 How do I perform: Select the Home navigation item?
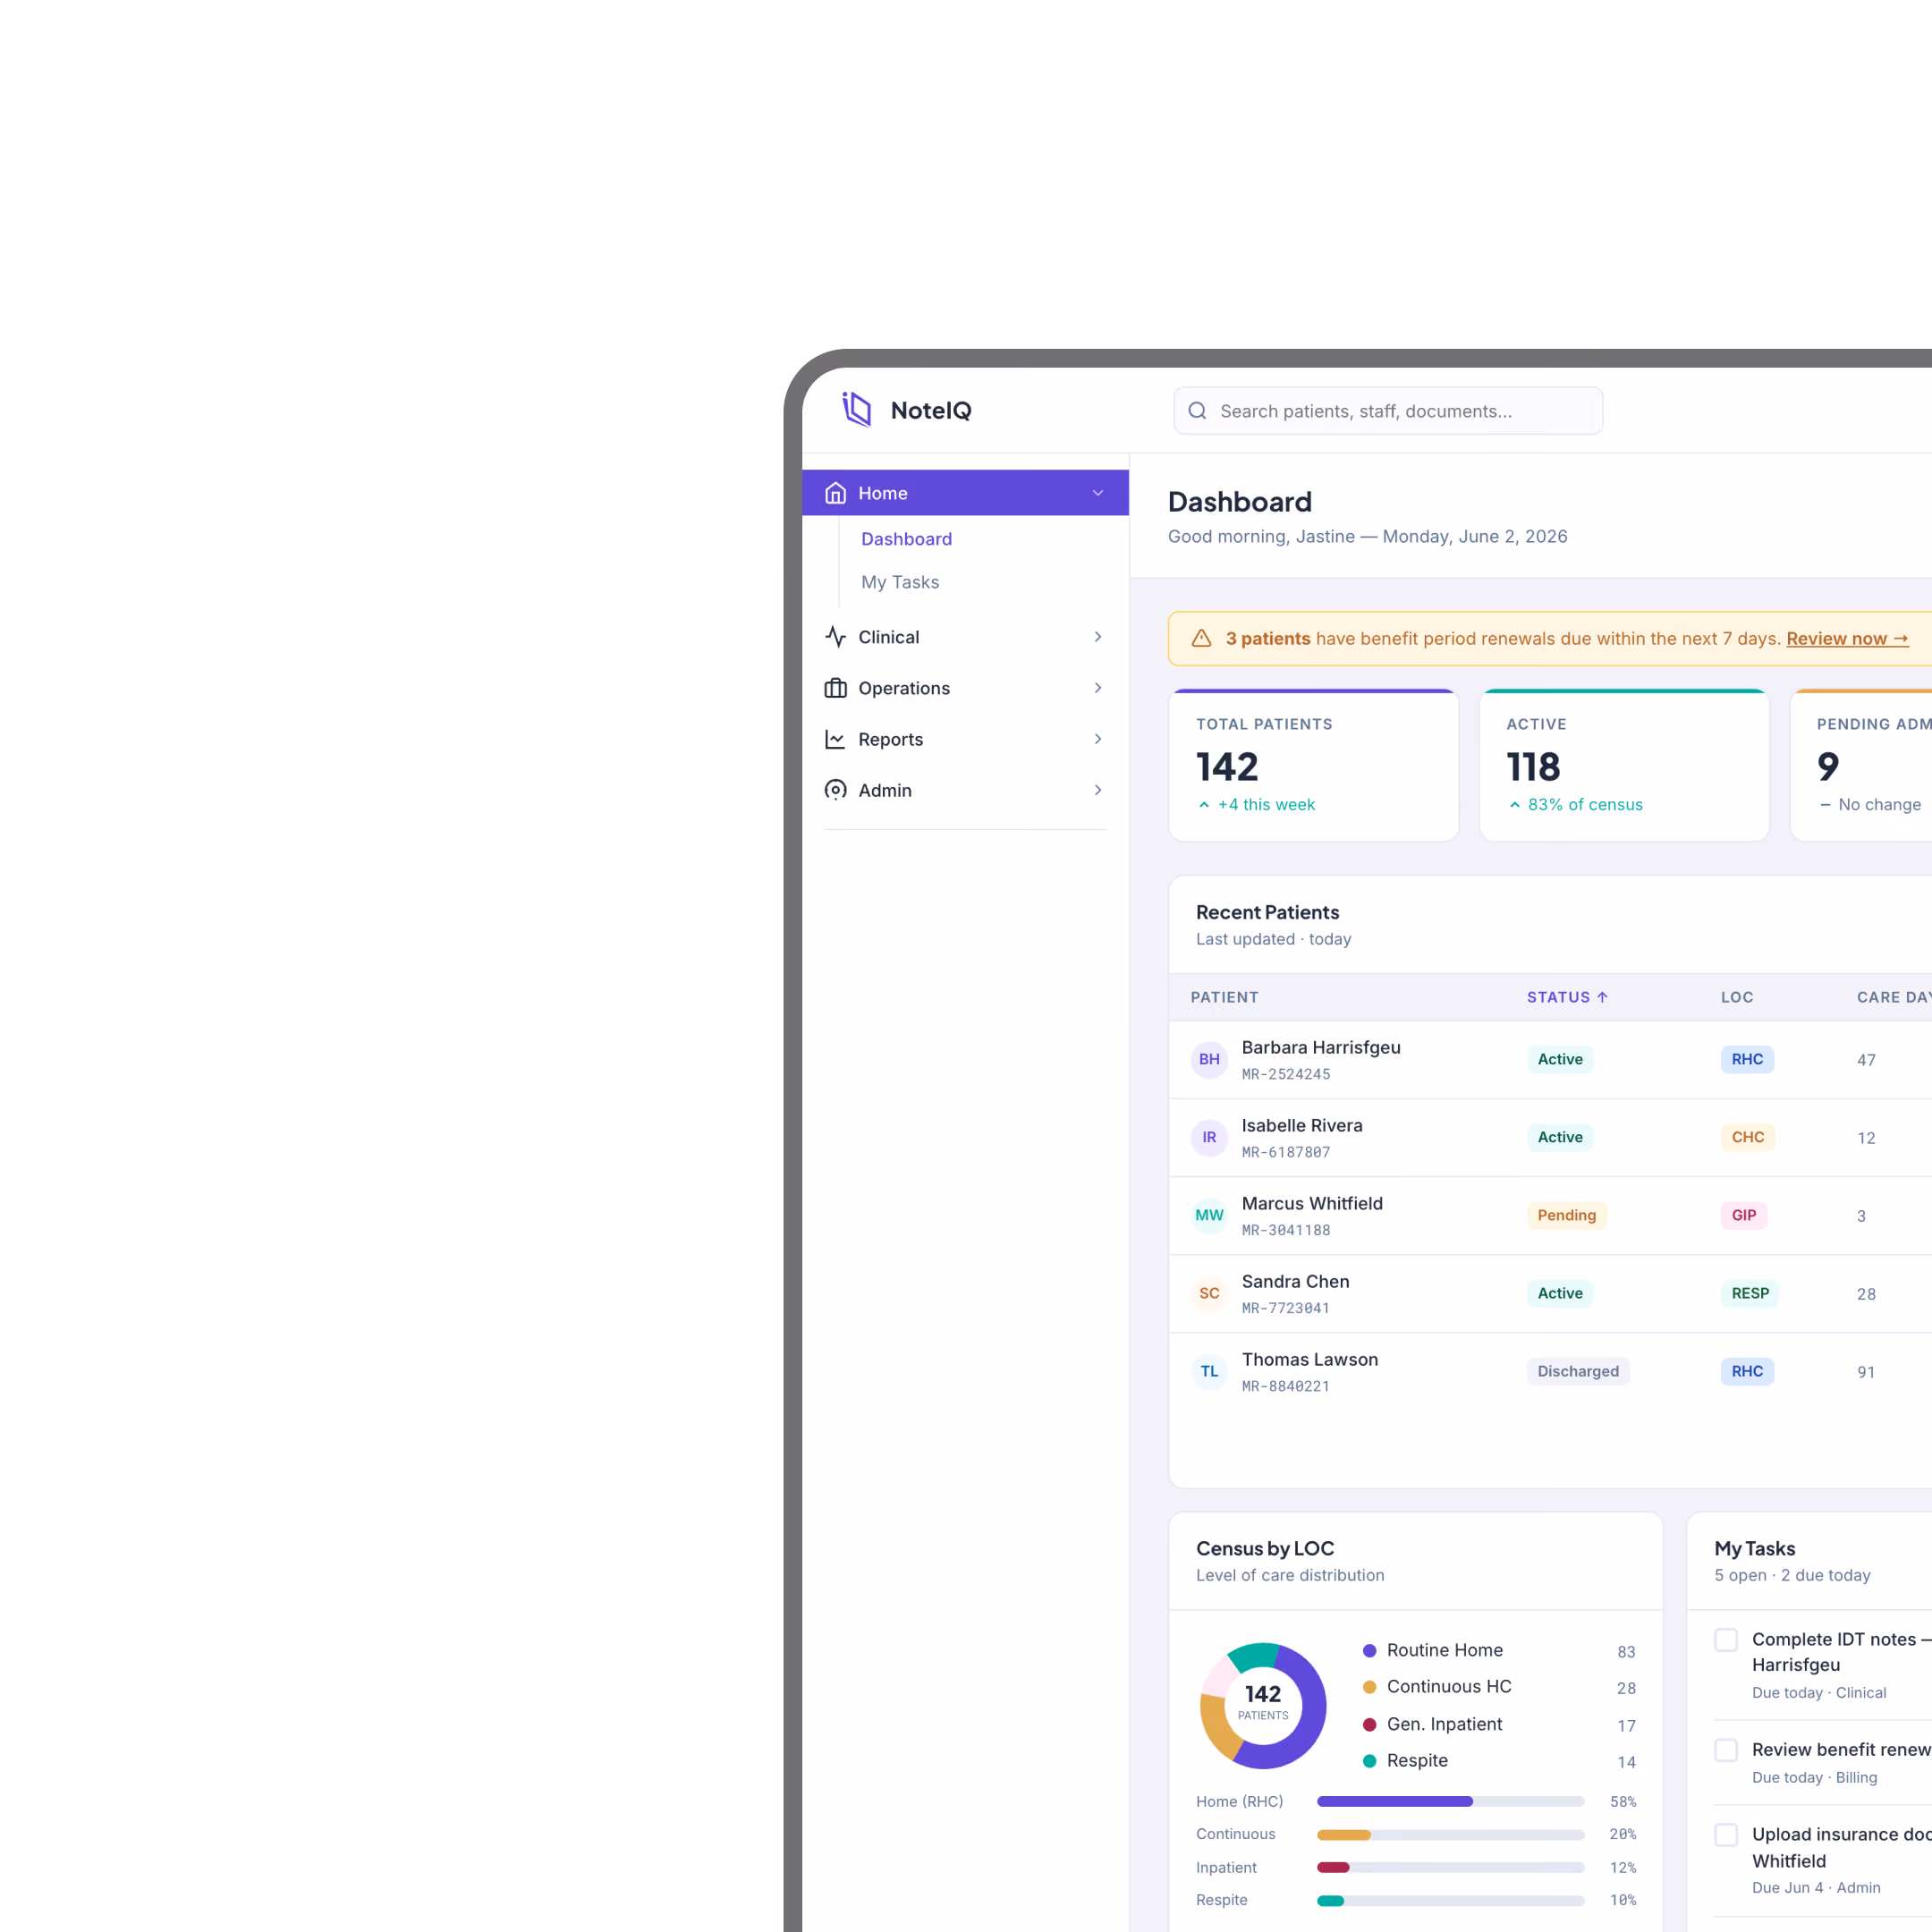[965, 493]
